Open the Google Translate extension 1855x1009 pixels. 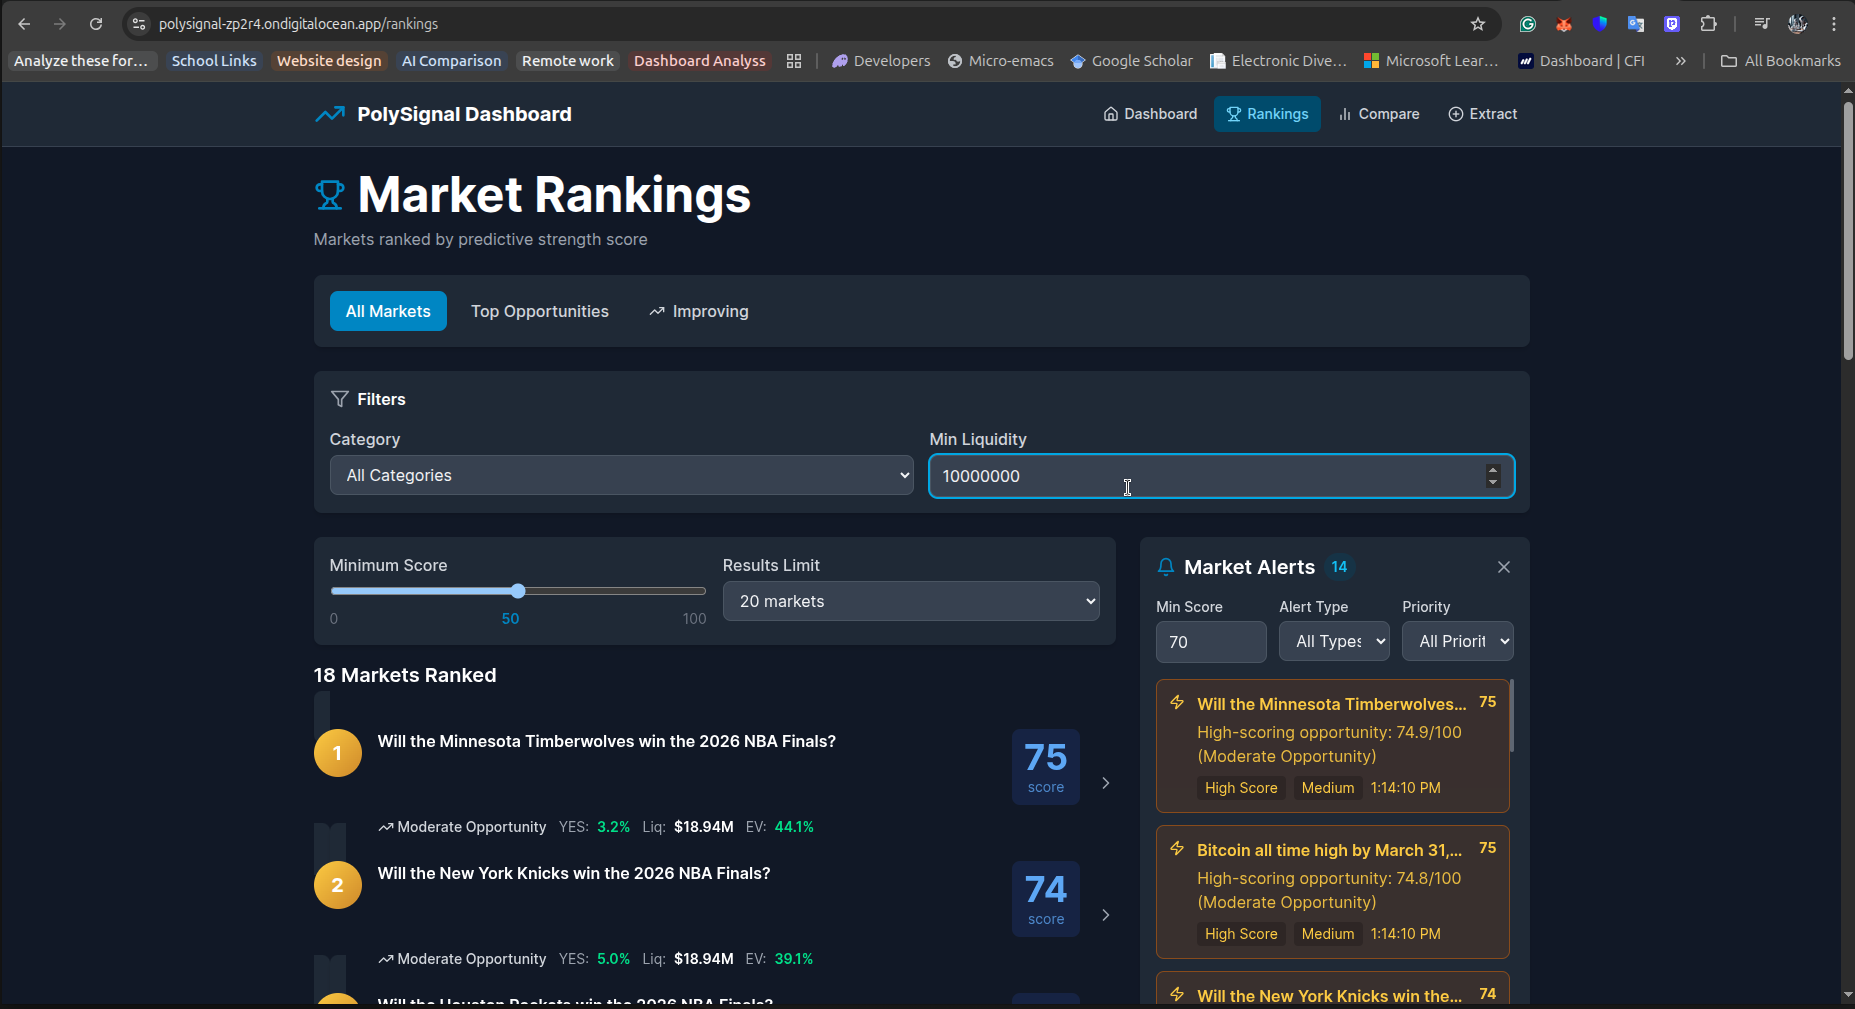pos(1636,24)
